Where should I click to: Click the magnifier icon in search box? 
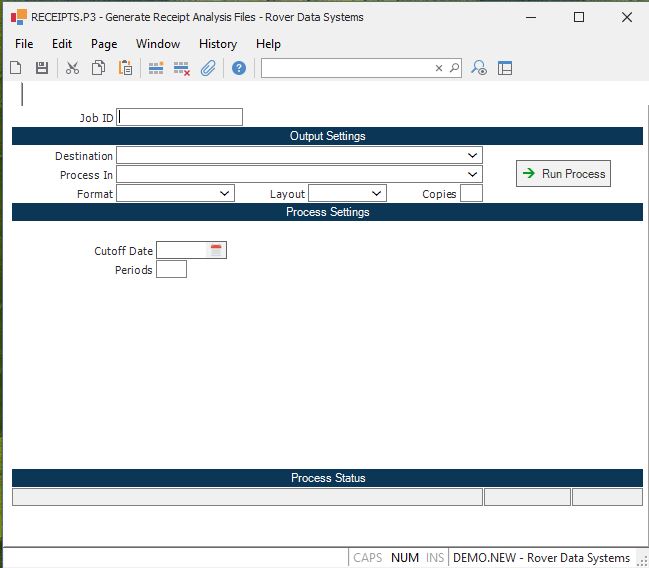click(x=454, y=68)
